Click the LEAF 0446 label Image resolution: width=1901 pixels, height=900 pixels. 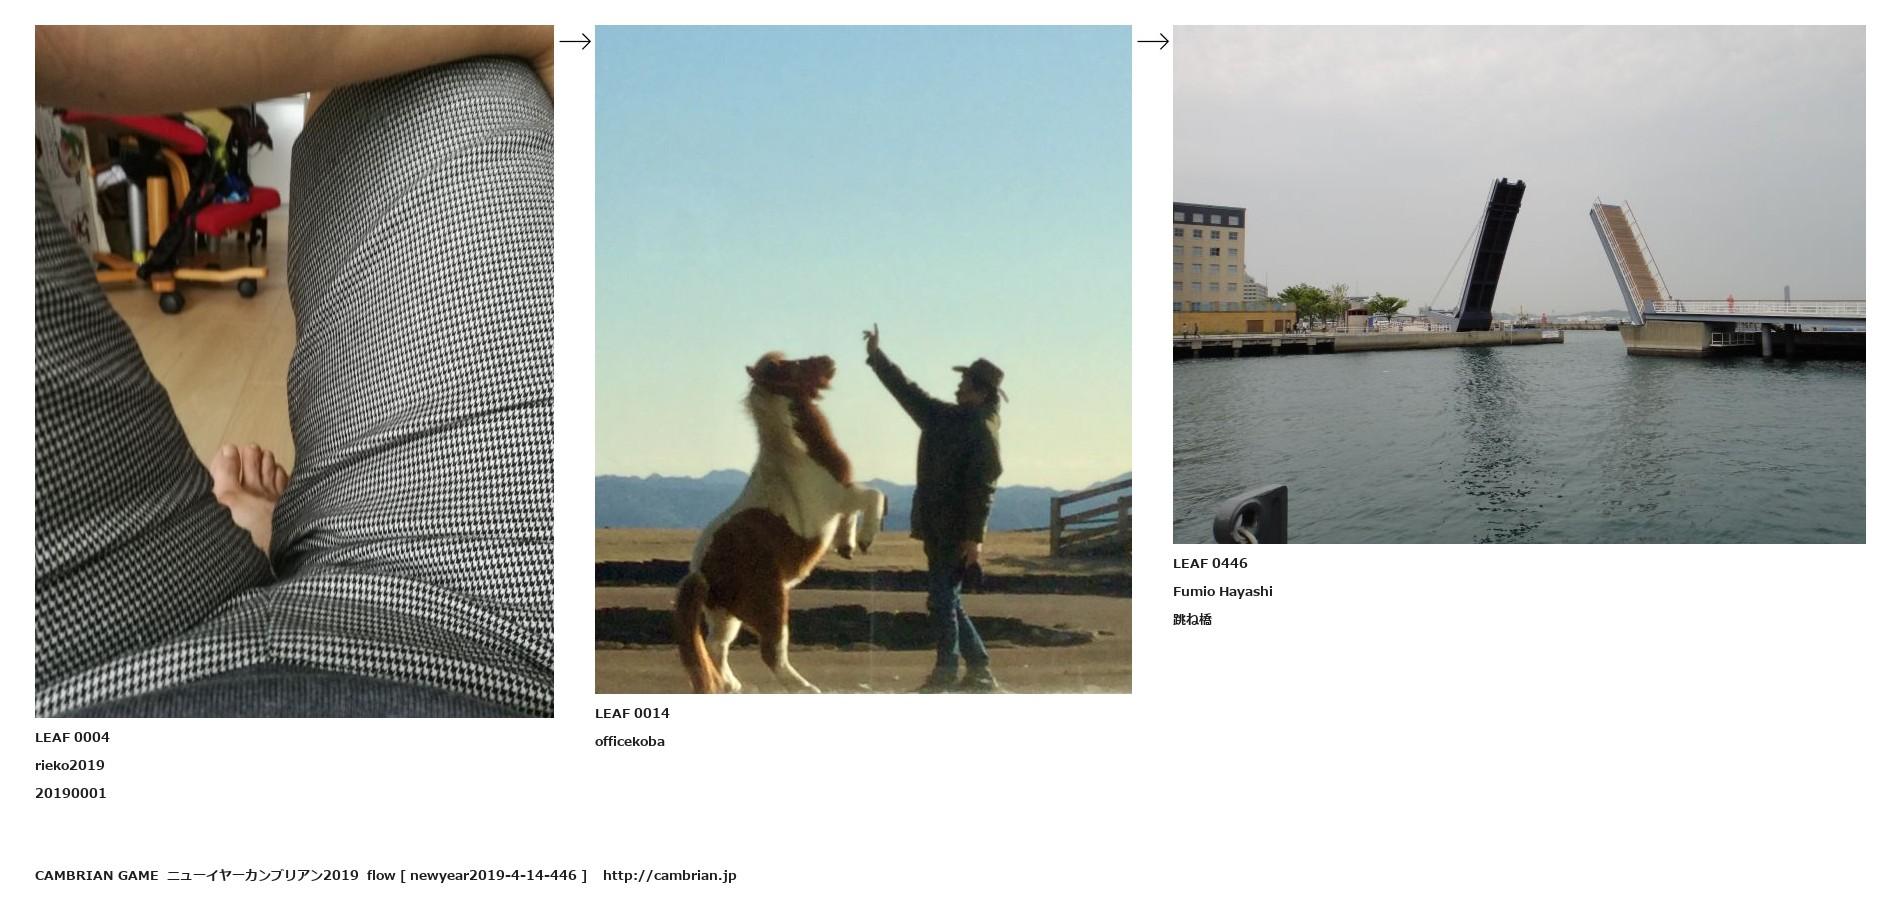coord(1210,563)
